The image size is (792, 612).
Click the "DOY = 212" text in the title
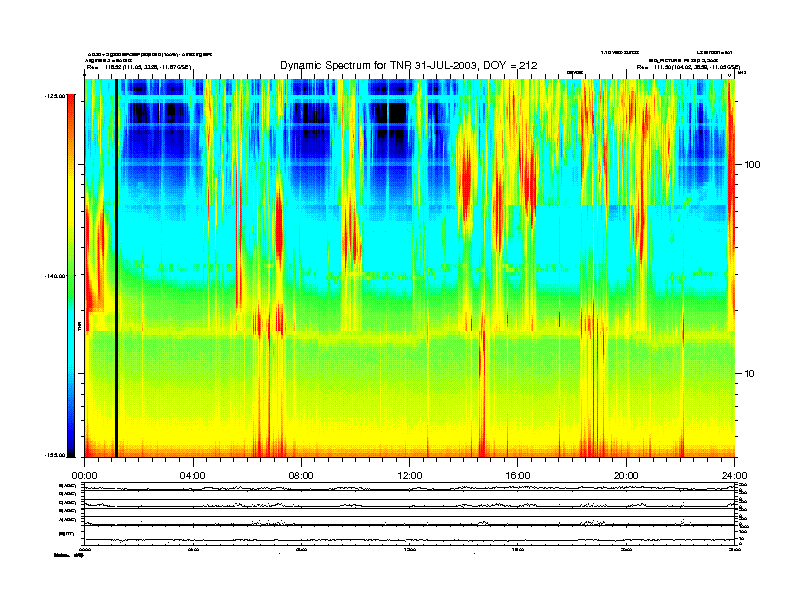coord(510,65)
